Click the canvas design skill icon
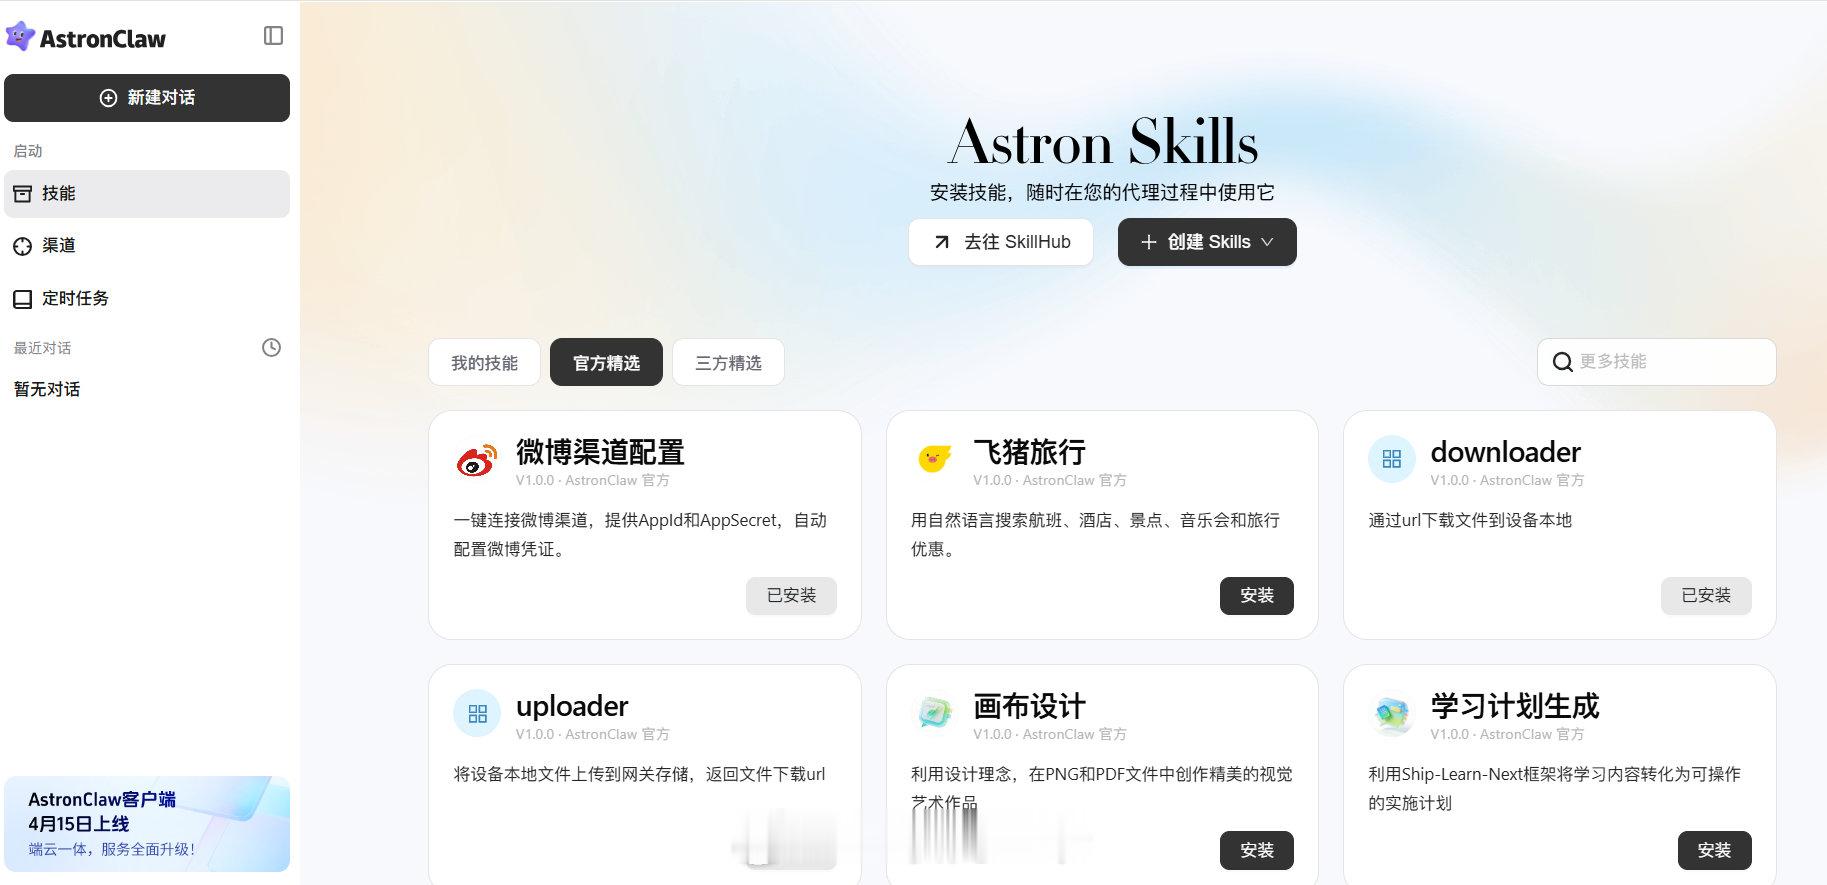The width and height of the screenshot is (1827, 885). [935, 713]
